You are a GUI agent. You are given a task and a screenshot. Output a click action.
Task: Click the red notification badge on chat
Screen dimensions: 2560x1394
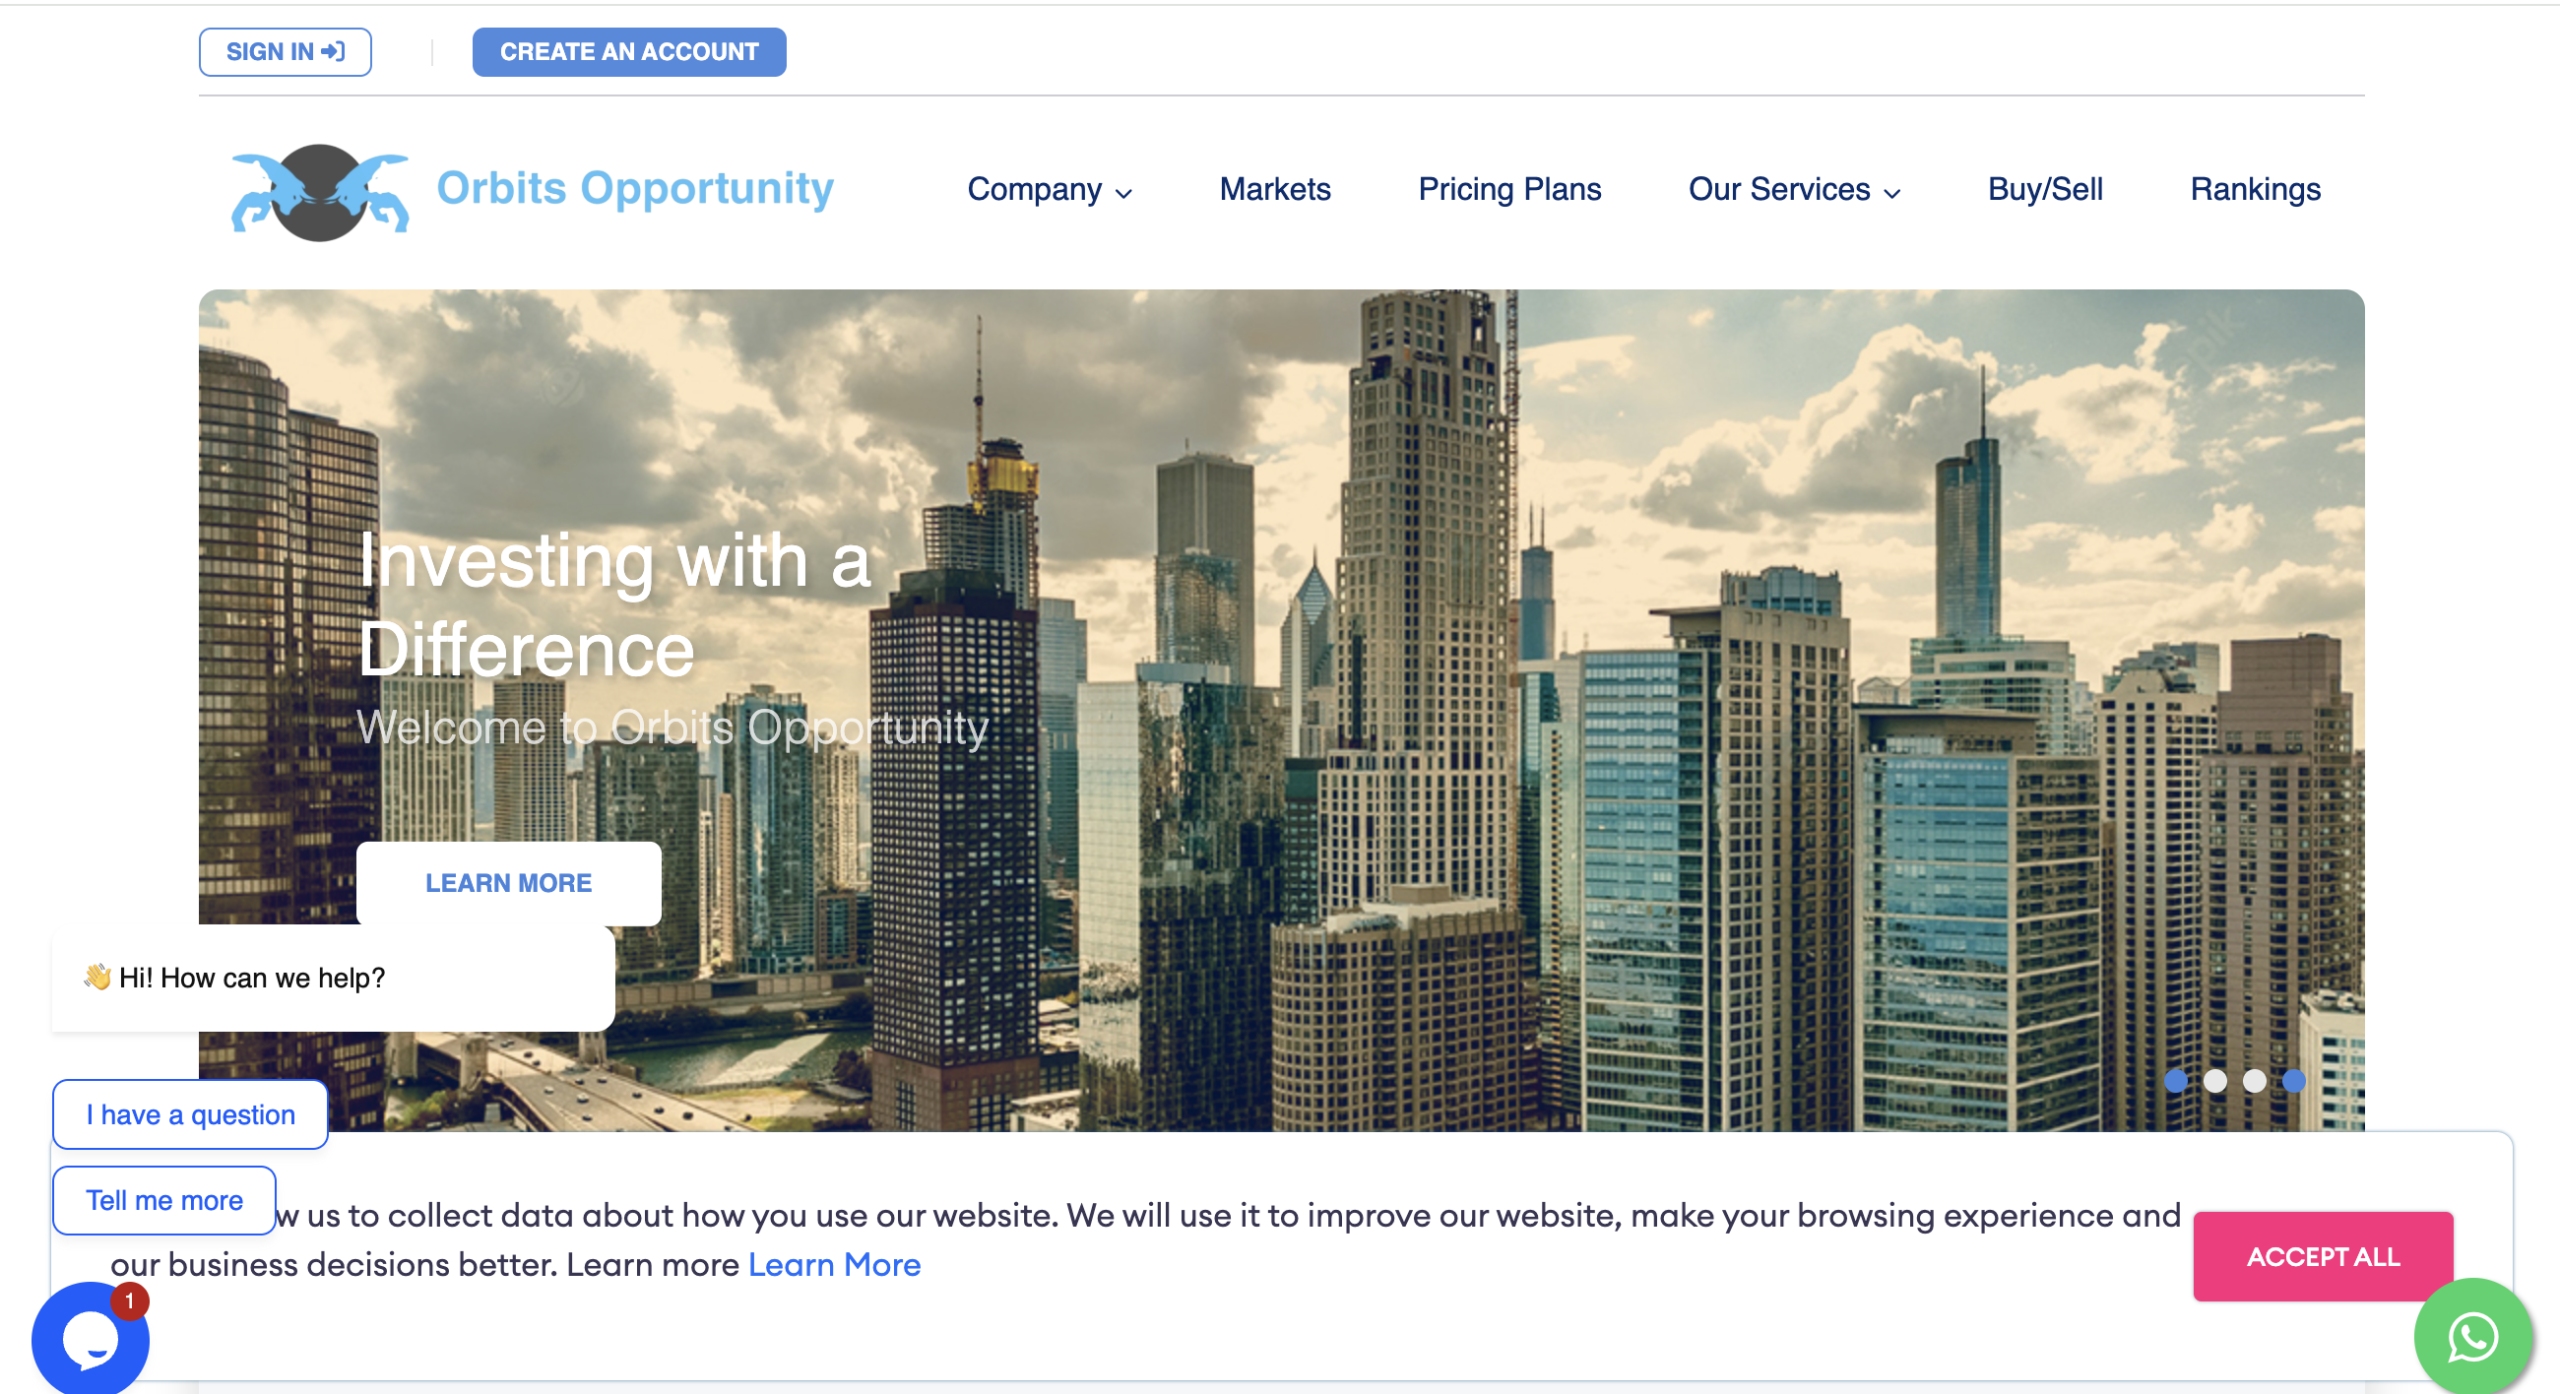coord(130,1301)
